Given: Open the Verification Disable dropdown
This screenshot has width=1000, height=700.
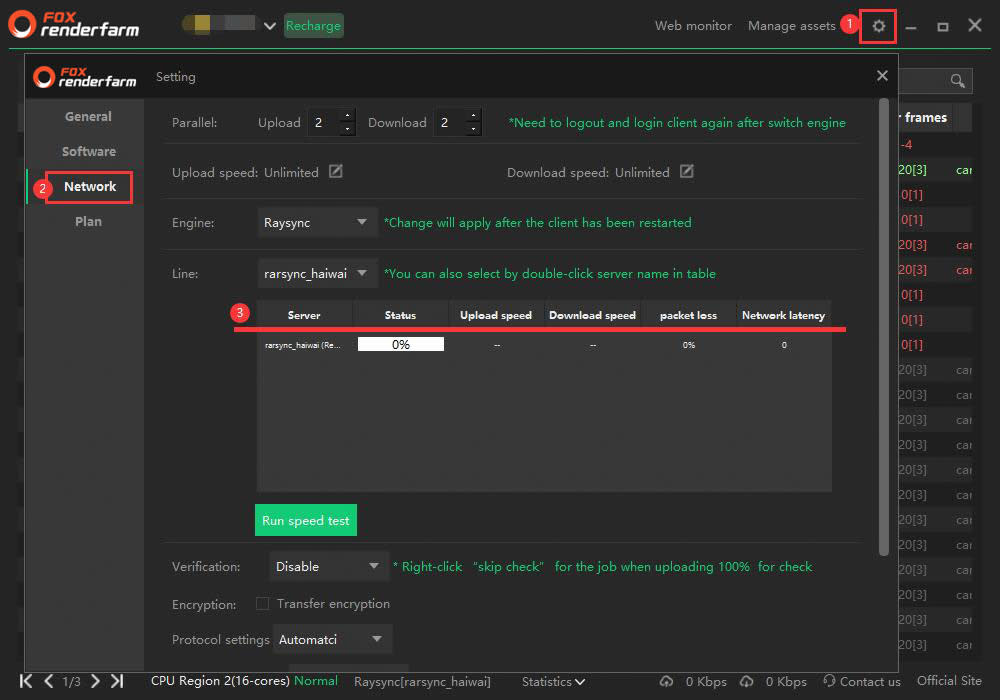Looking at the screenshot, I should pos(328,566).
